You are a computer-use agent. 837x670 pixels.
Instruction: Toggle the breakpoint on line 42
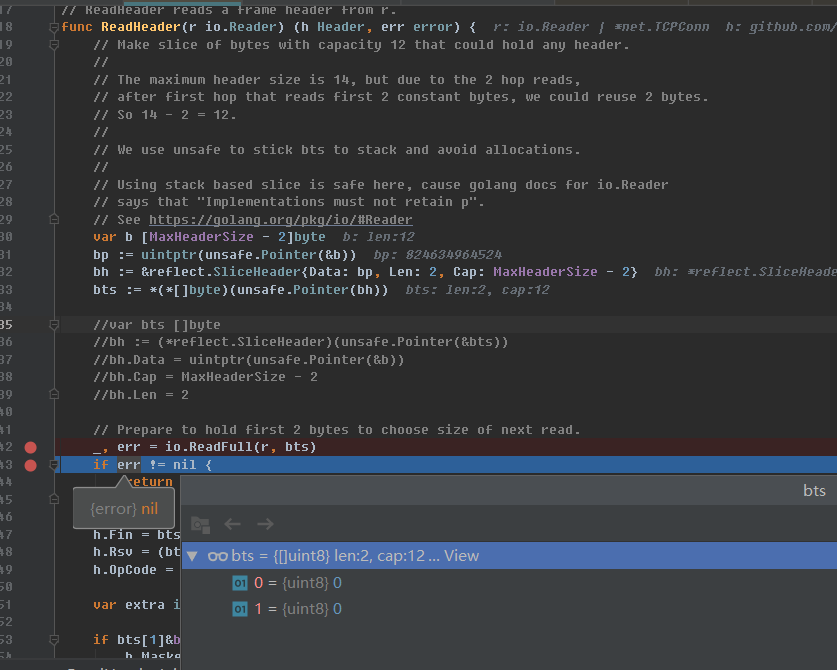[30, 447]
